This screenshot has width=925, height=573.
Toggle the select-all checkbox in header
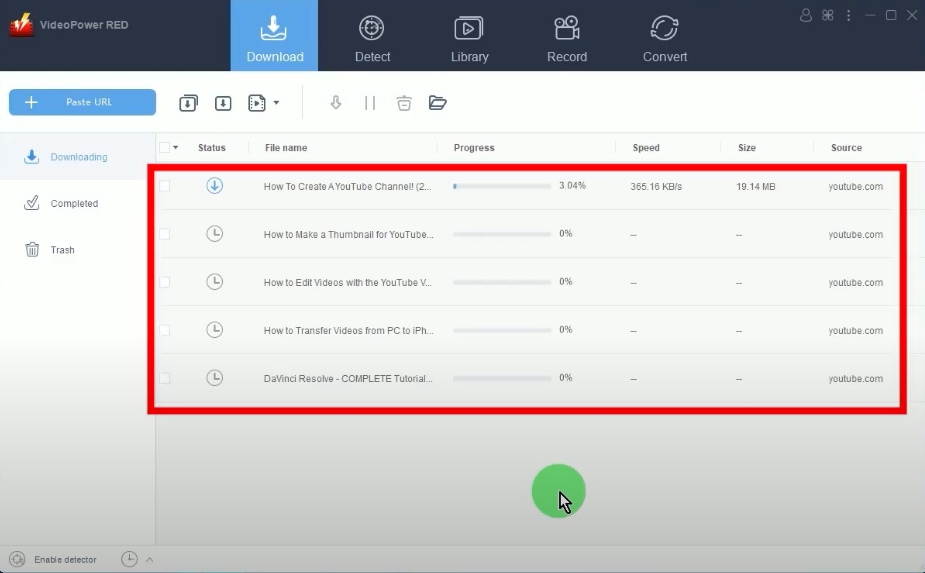pos(165,148)
